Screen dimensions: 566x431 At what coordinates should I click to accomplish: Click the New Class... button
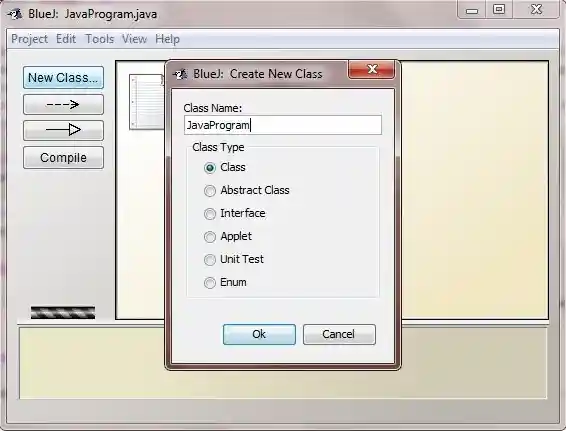[63, 78]
